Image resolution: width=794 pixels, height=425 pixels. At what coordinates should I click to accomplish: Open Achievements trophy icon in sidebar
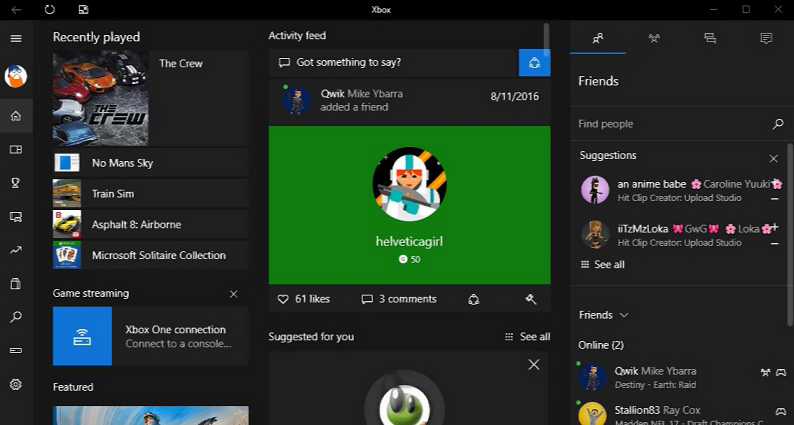(x=16, y=183)
